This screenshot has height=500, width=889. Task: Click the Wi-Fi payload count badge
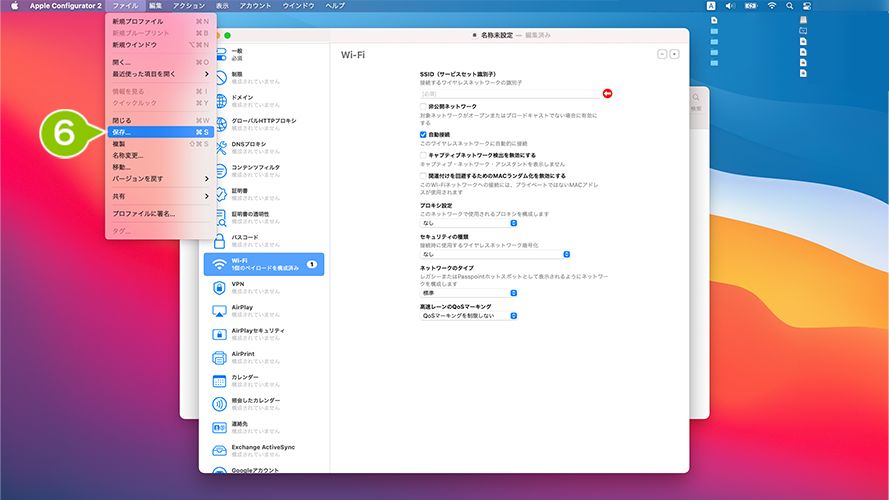(x=311, y=264)
